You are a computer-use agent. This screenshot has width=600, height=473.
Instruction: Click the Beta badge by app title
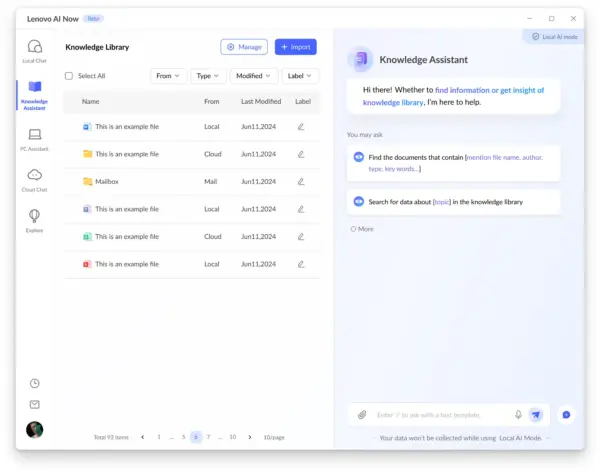(93, 18)
